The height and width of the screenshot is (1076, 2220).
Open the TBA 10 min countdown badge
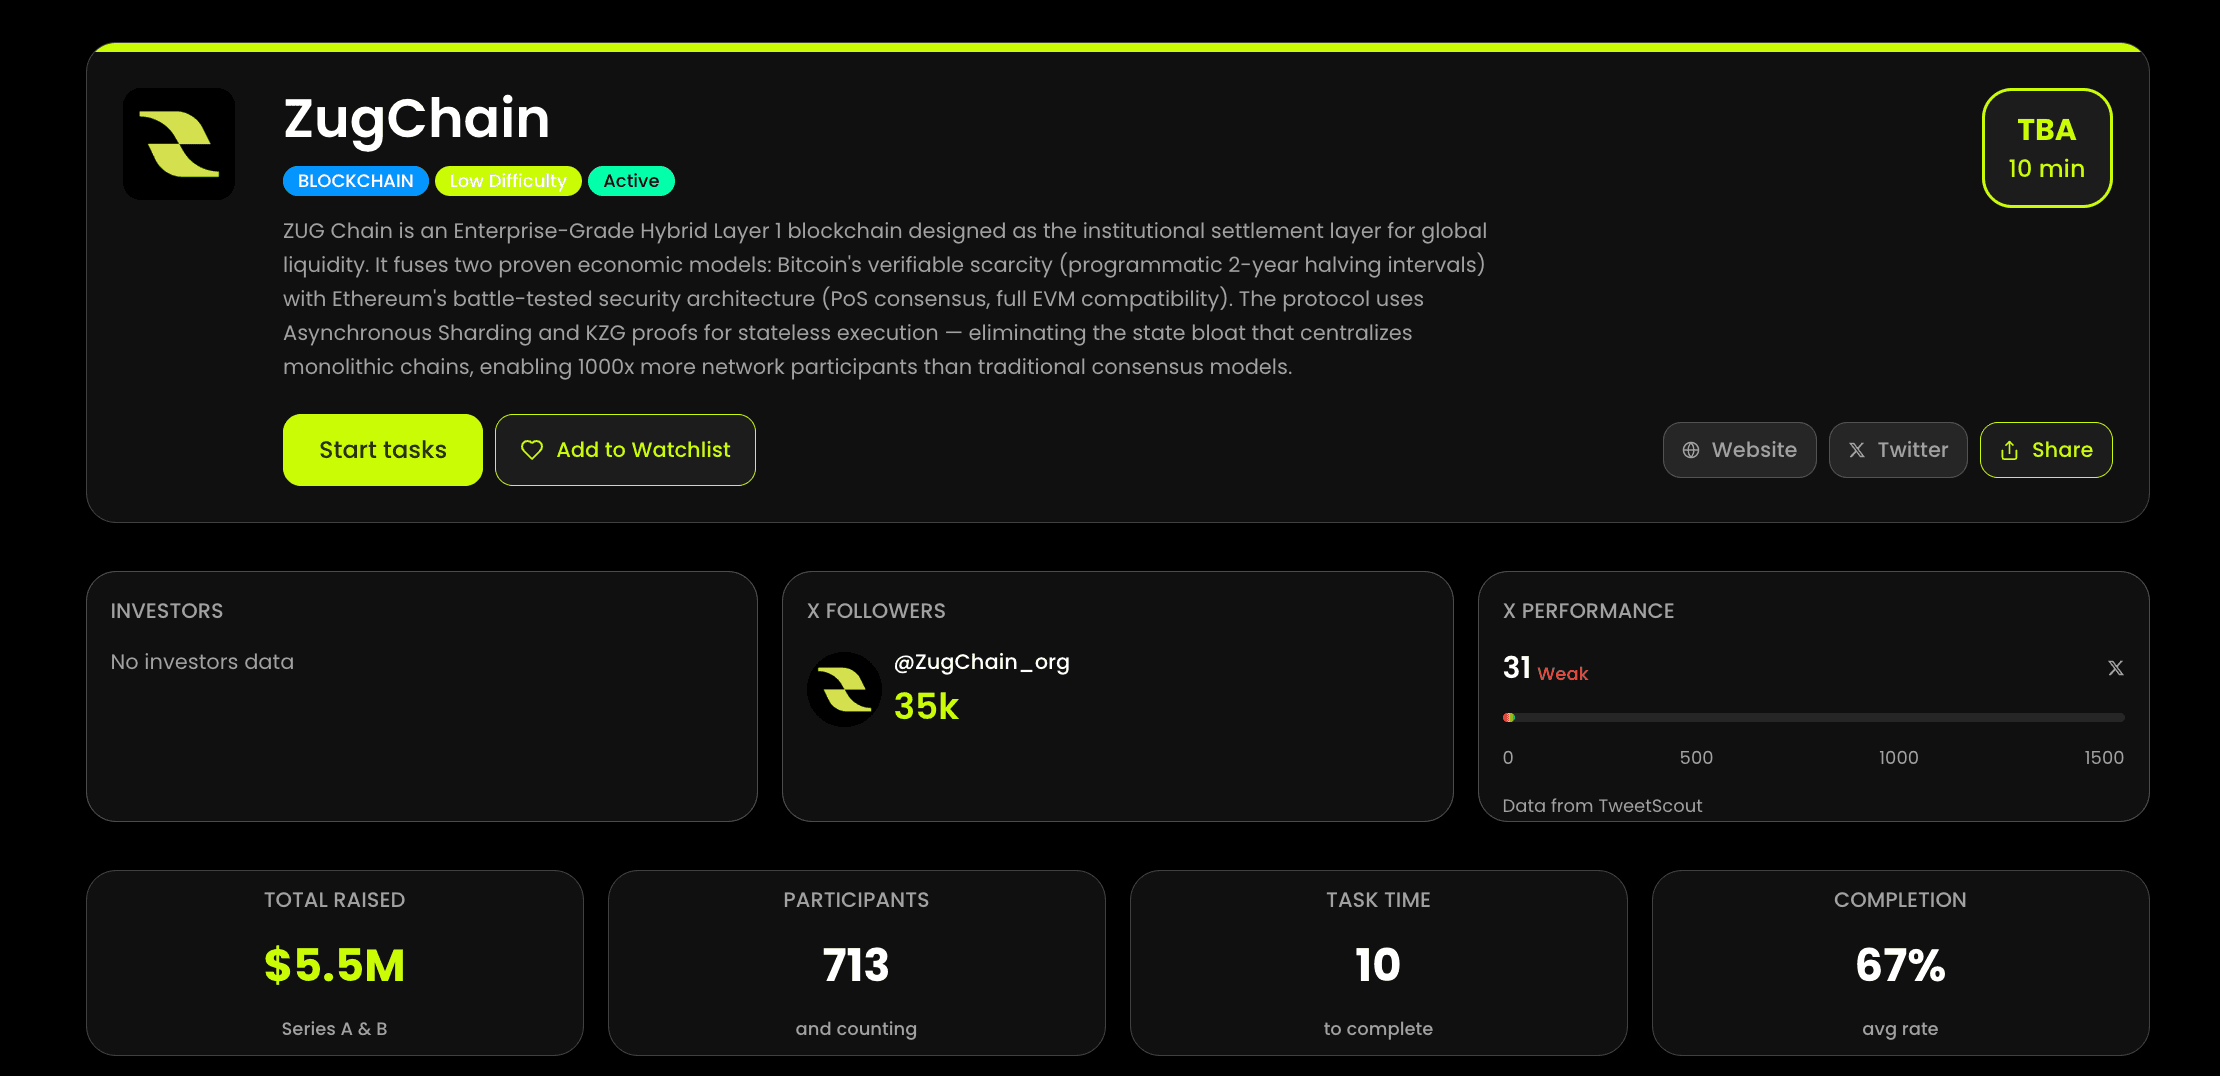(x=2046, y=148)
